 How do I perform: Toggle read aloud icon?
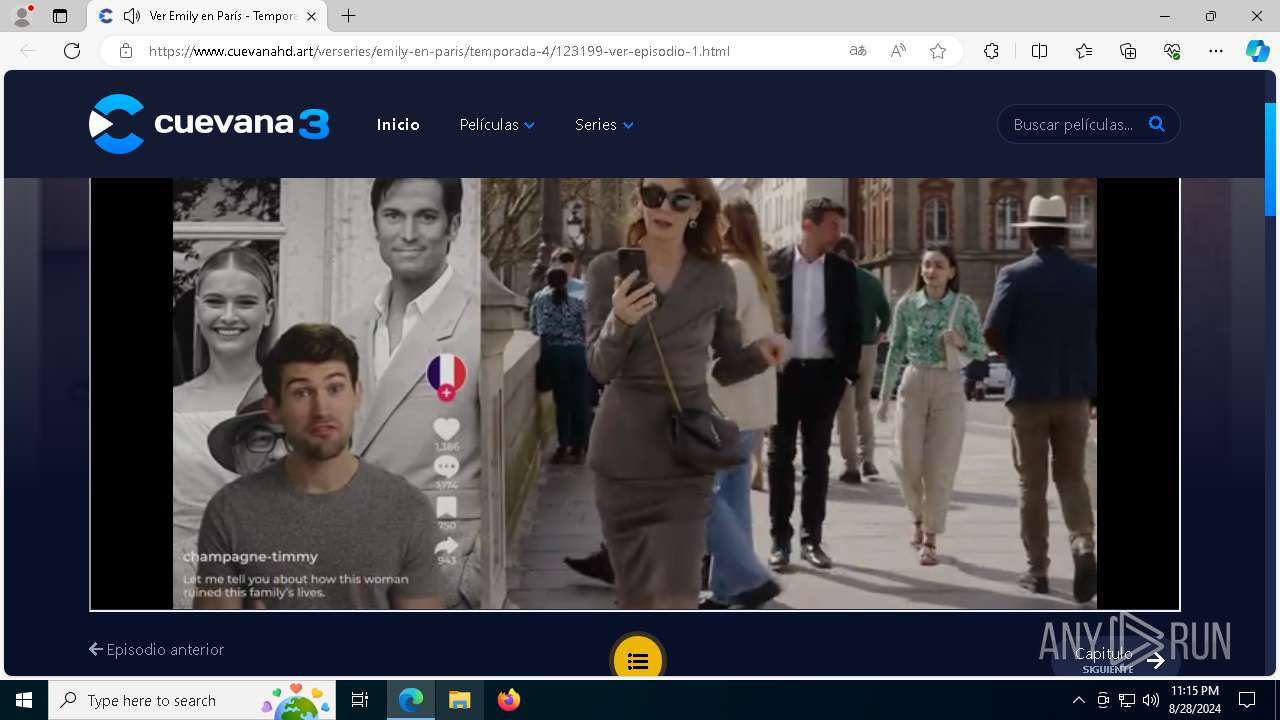898,51
